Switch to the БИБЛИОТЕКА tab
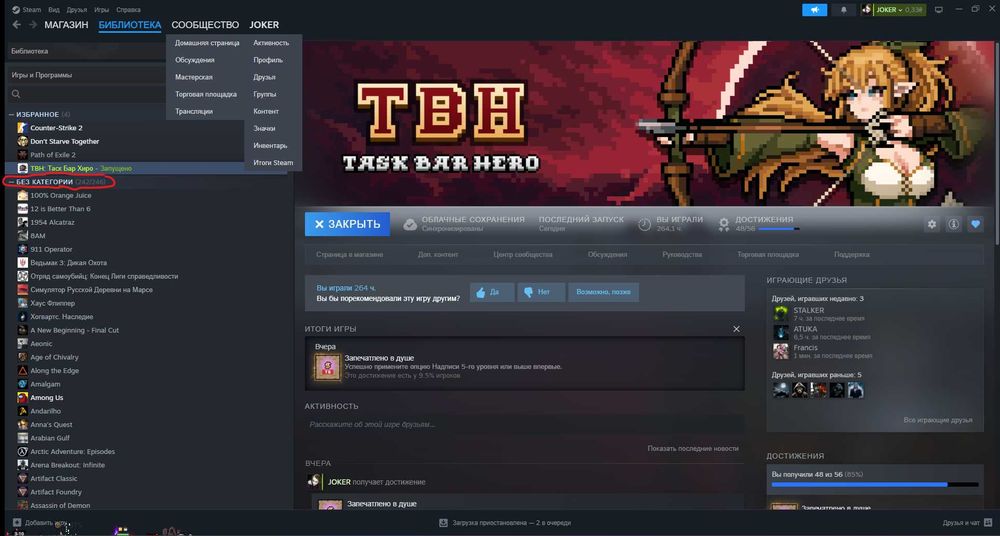 point(130,25)
